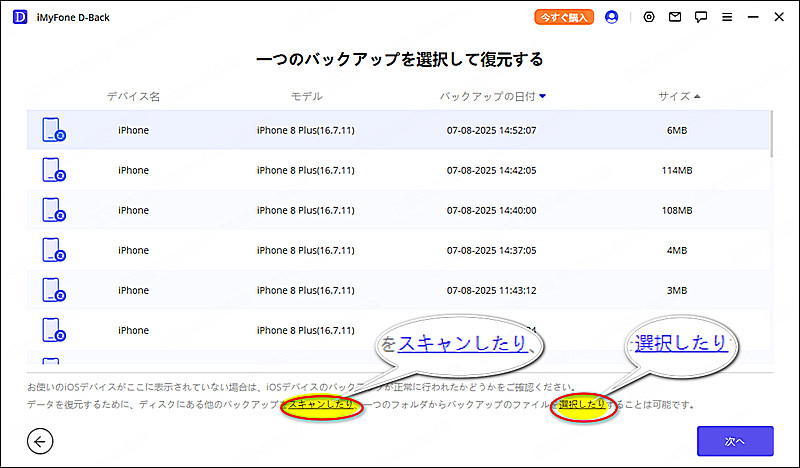Select device icon of 11:43:12 backup
Image resolution: width=800 pixels, height=468 pixels.
[54, 290]
